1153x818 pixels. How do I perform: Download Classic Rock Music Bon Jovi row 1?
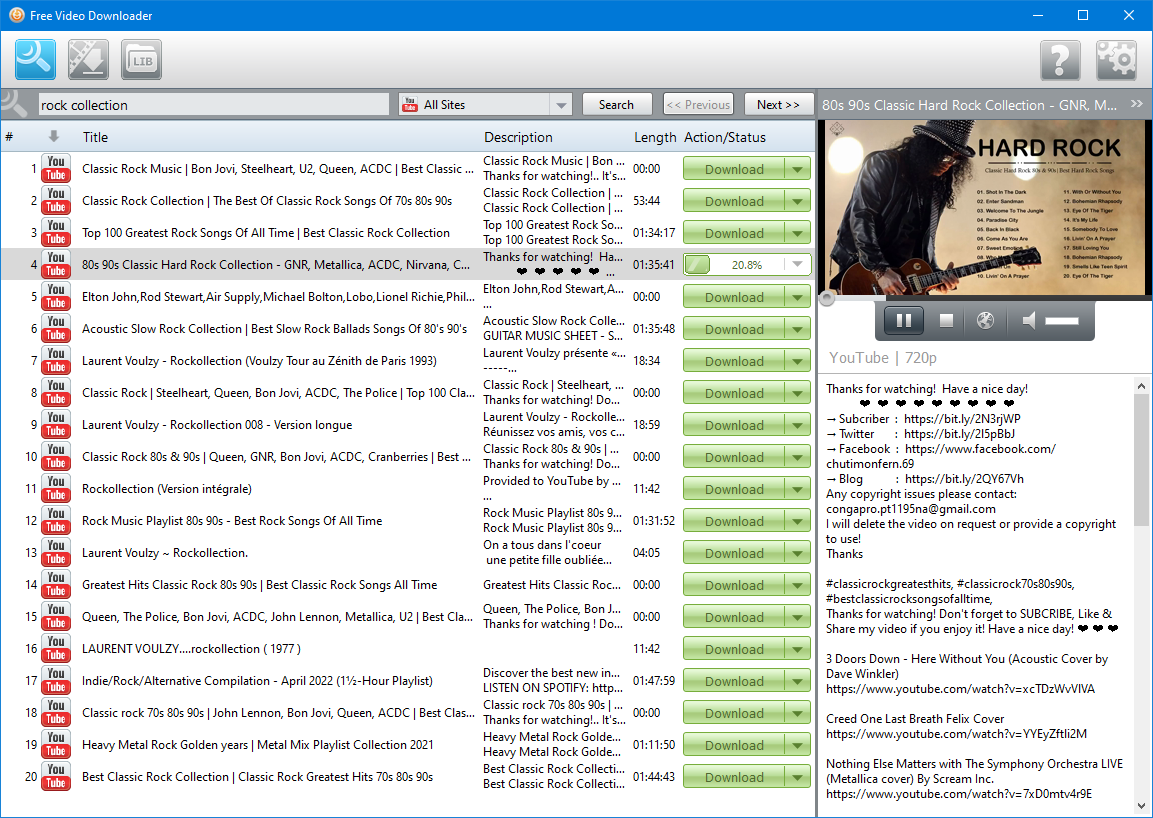[734, 168]
